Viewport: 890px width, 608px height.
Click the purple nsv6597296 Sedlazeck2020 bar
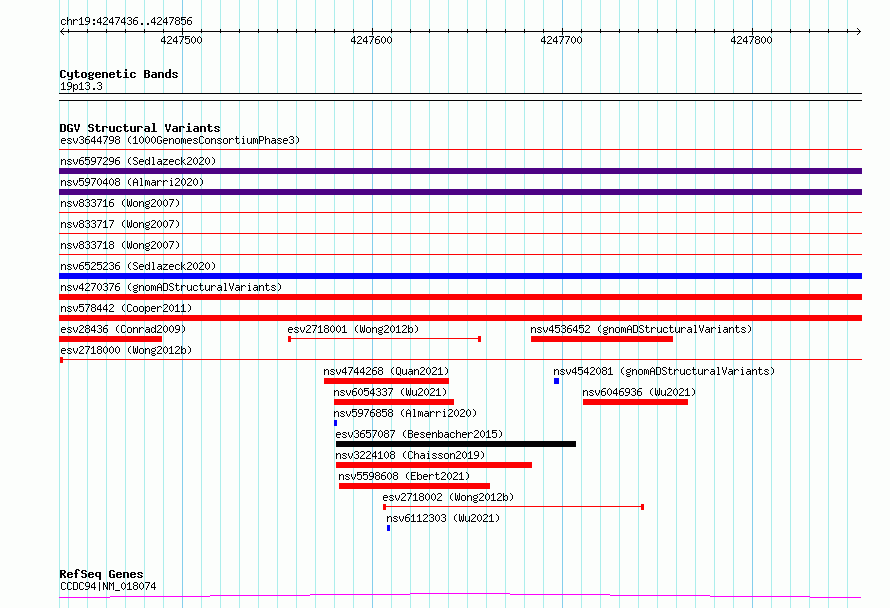pos(460,171)
